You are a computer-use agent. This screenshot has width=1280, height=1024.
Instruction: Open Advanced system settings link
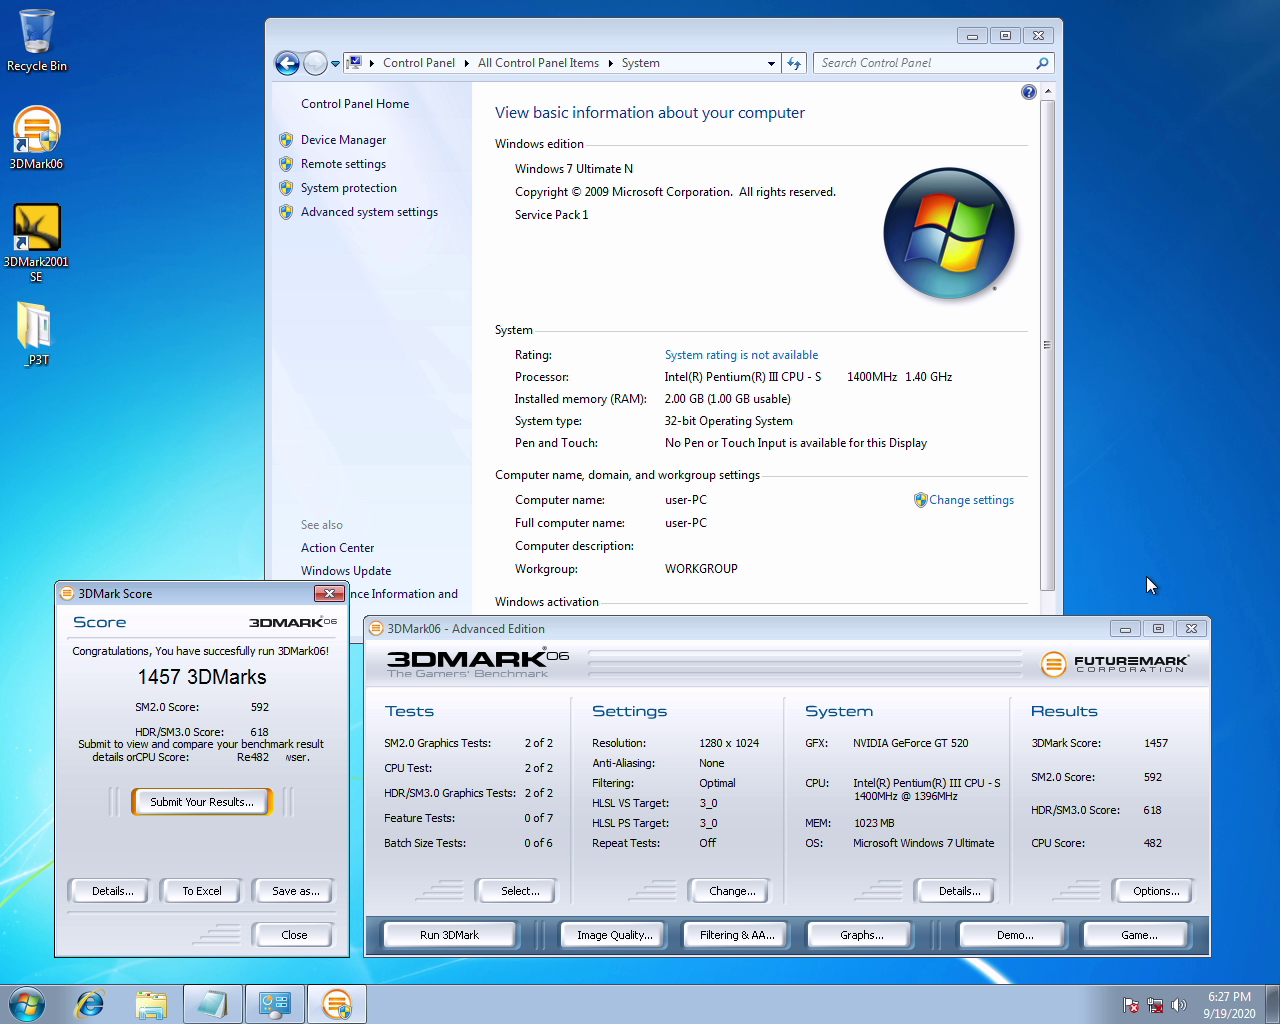tap(369, 212)
